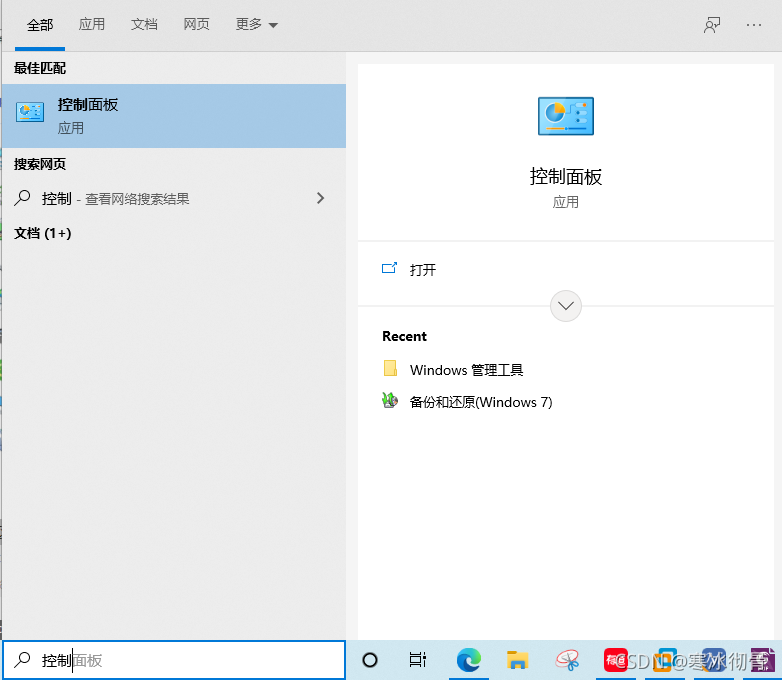The width and height of the screenshot is (782, 680).
Task: Click the 控制面板 title in preview pane
Action: pyautogui.click(x=566, y=177)
